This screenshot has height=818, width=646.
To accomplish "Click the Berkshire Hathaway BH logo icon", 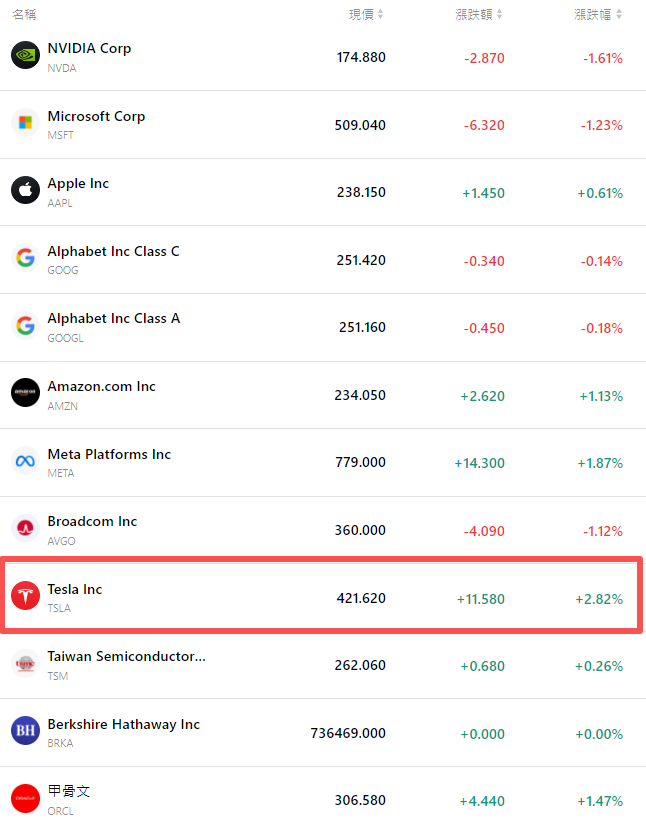I will click(x=25, y=731).
